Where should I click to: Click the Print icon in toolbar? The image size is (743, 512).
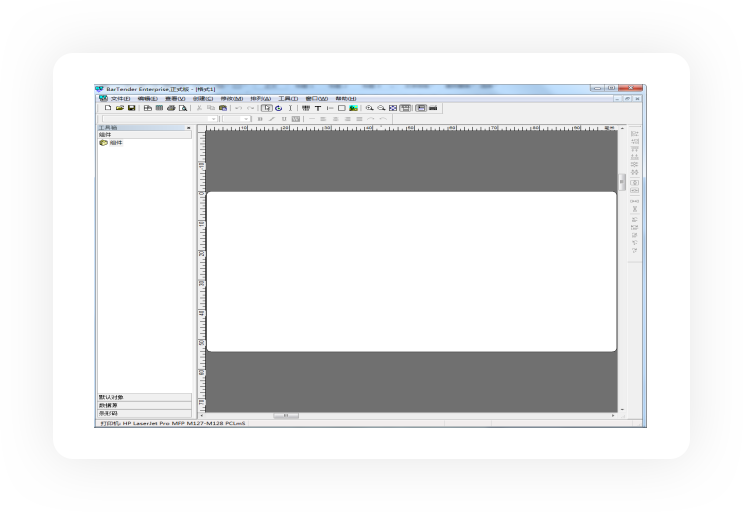tap(171, 107)
